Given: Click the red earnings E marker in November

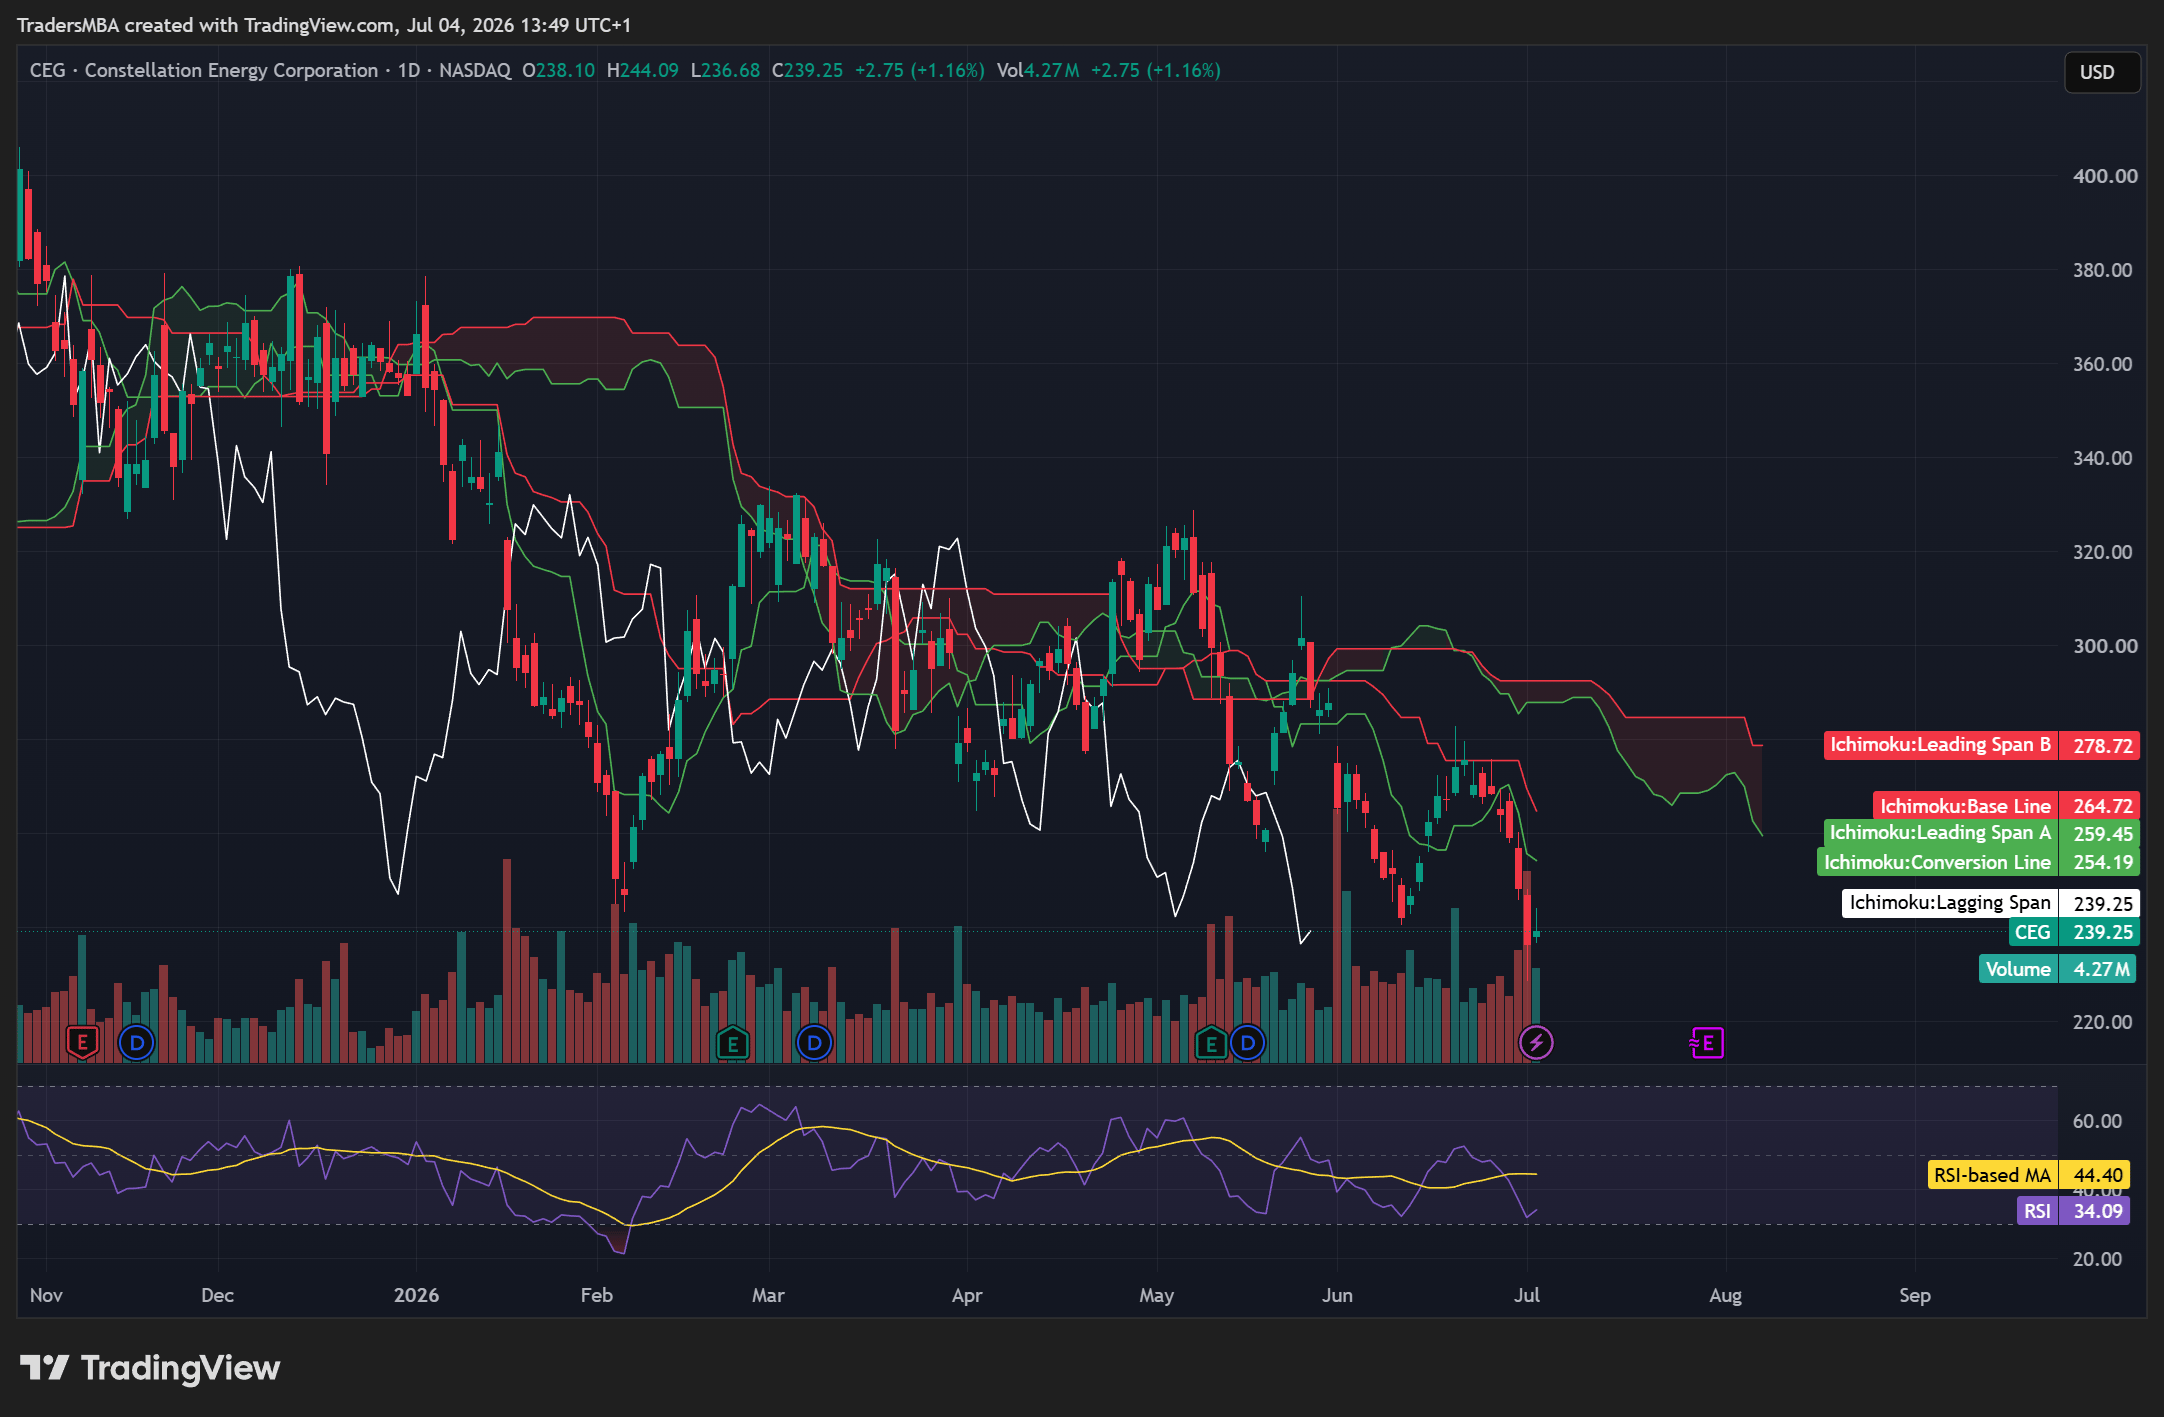Looking at the screenshot, I should click(x=83, y=1043).
